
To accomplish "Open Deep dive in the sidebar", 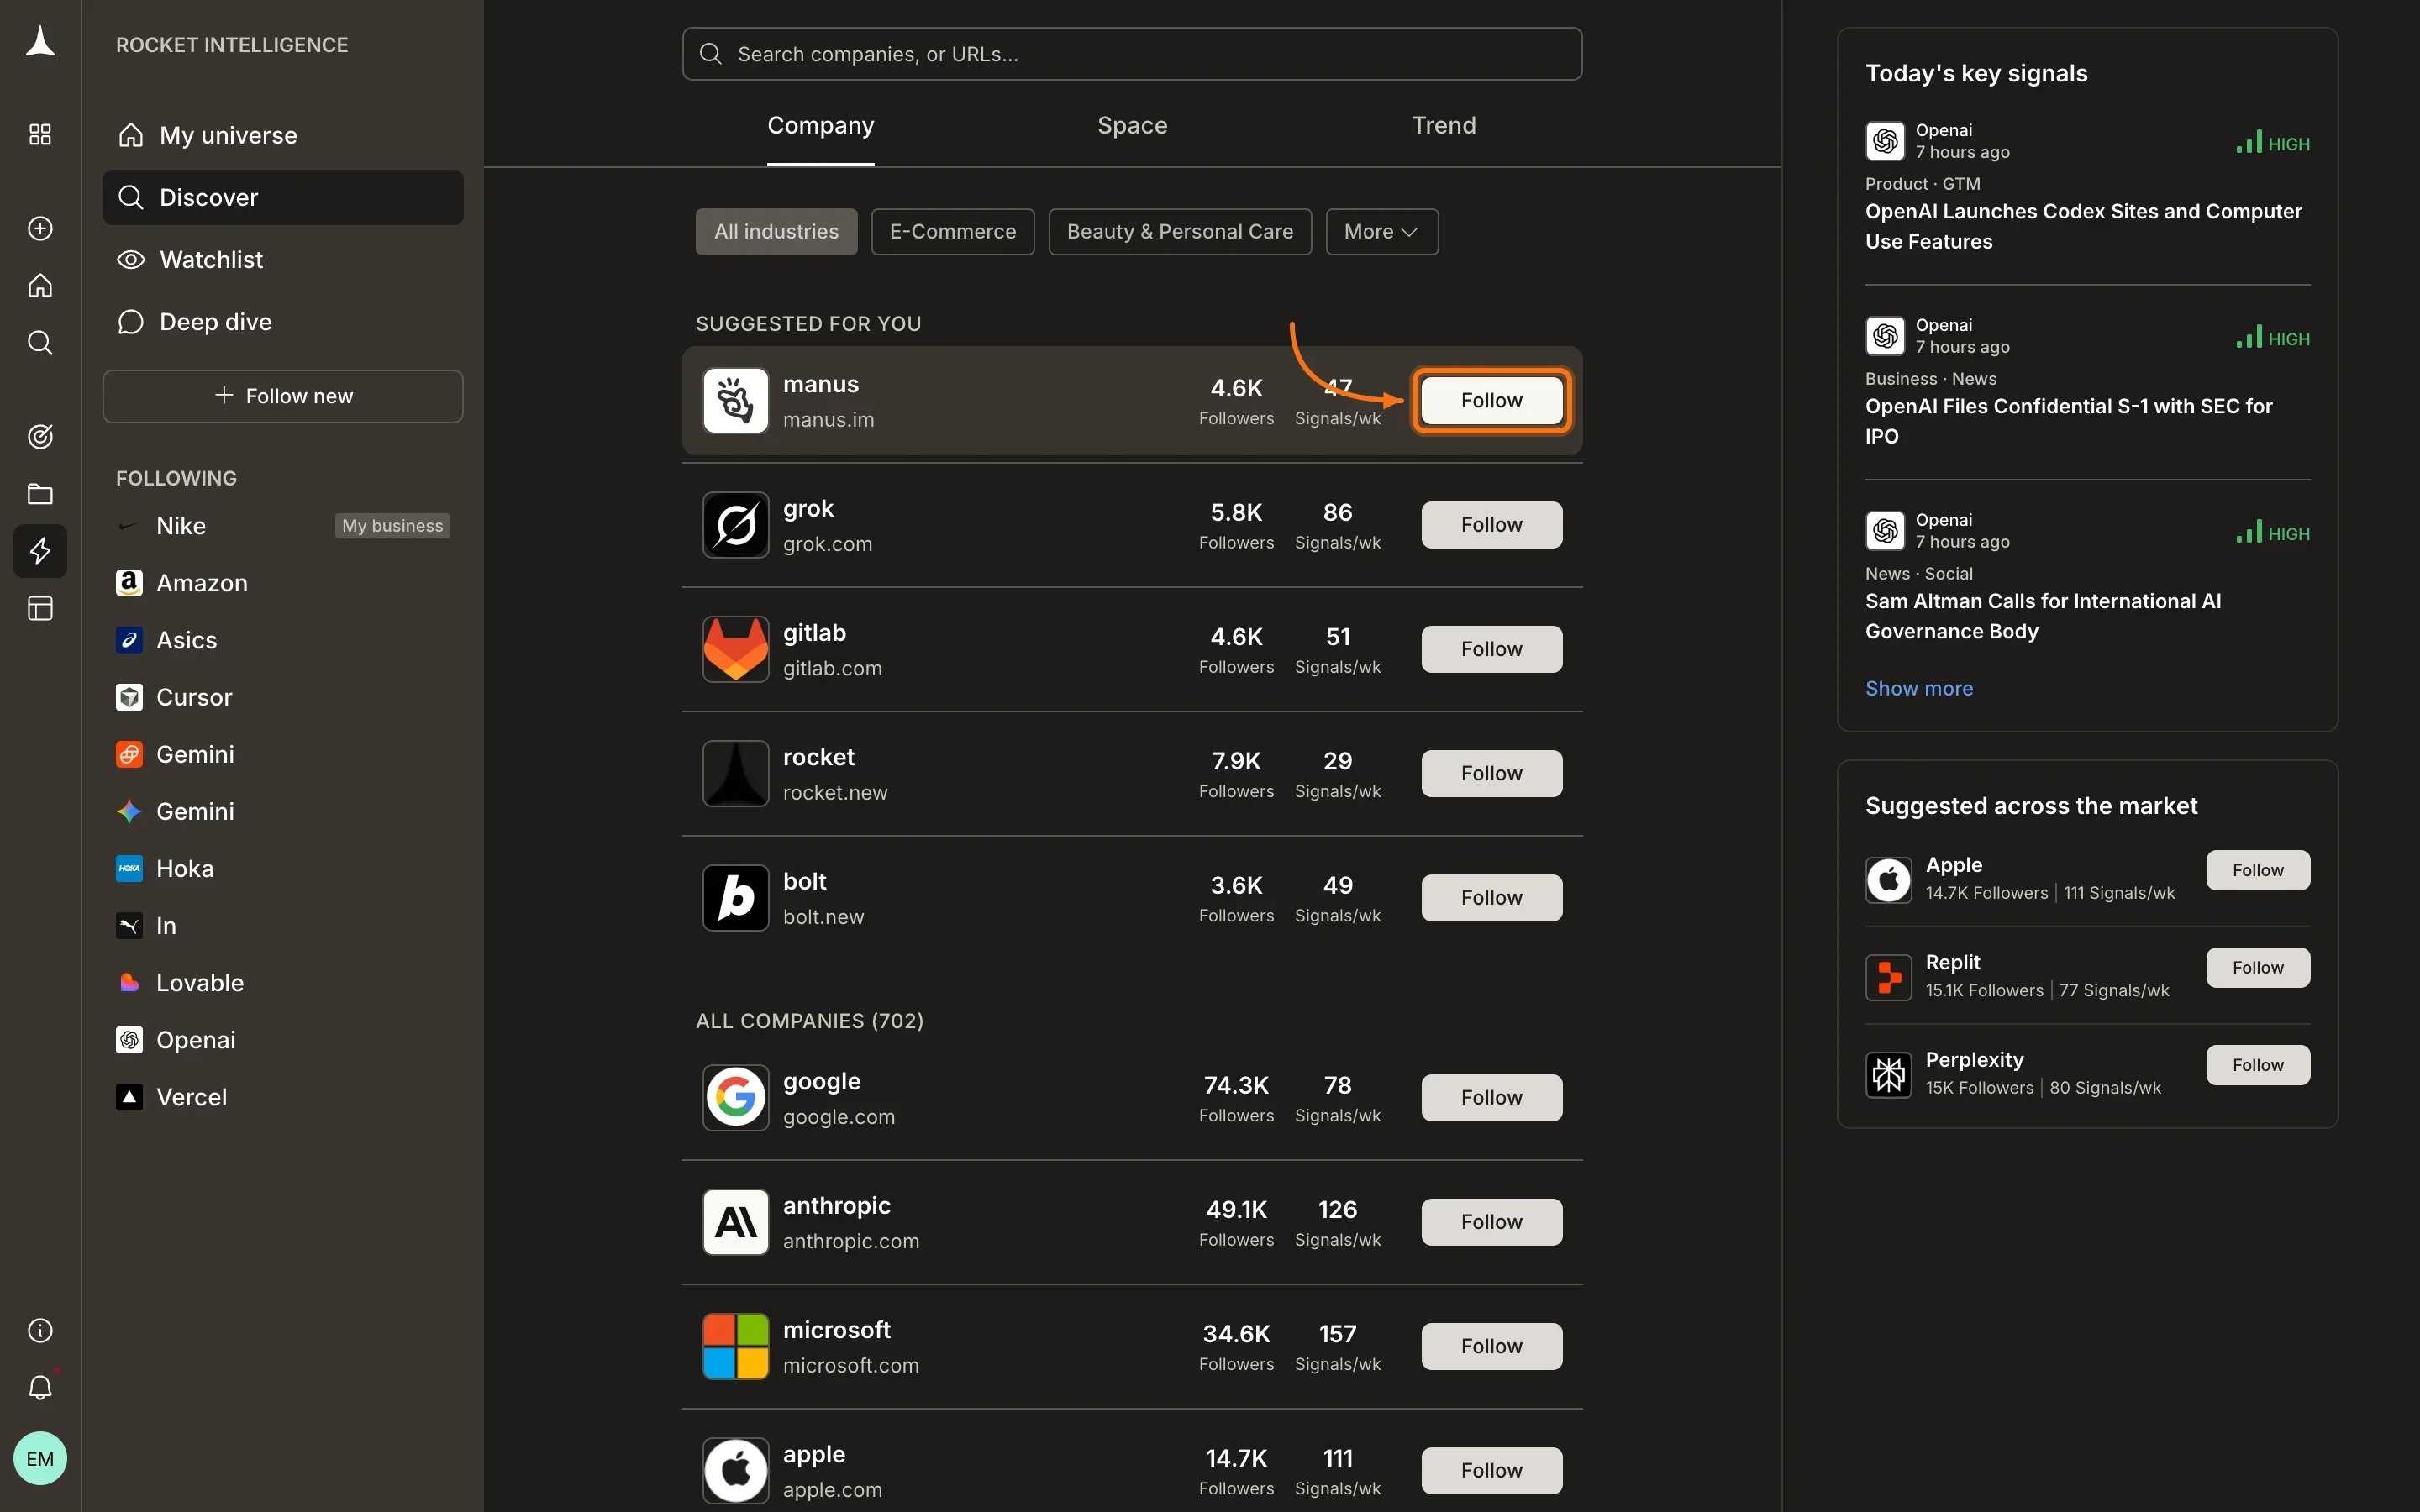I will tap(283, 322).
